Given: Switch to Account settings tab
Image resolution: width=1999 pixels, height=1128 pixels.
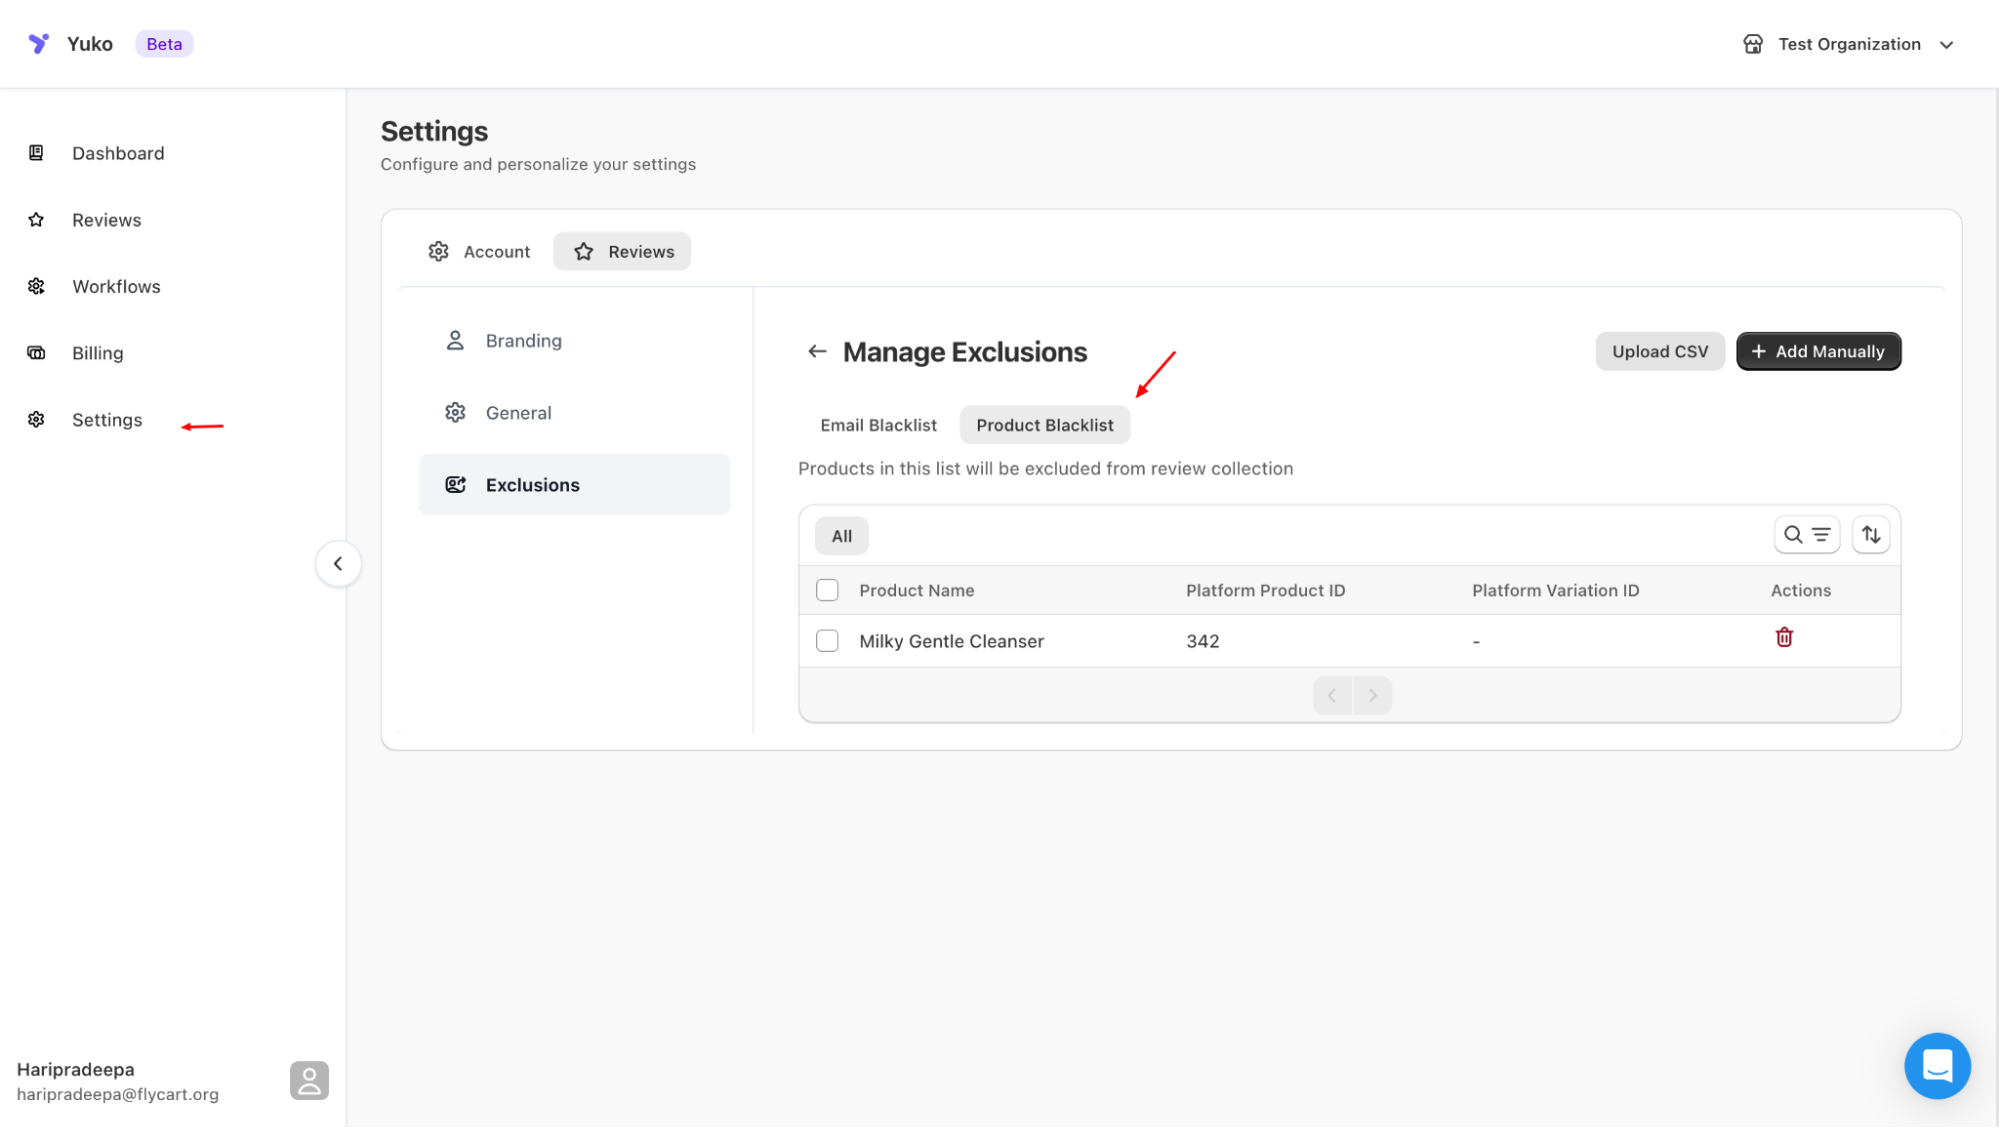Looking at the screenshot, I should pos(479,252).
